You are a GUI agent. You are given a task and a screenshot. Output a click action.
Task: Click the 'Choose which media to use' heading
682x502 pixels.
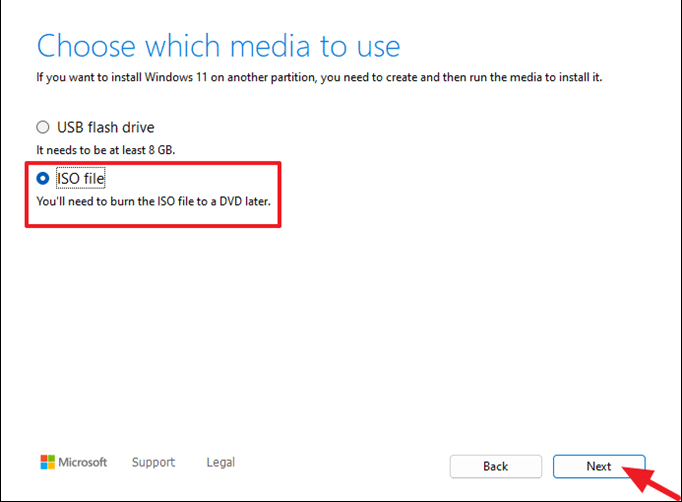pos(218,46)
